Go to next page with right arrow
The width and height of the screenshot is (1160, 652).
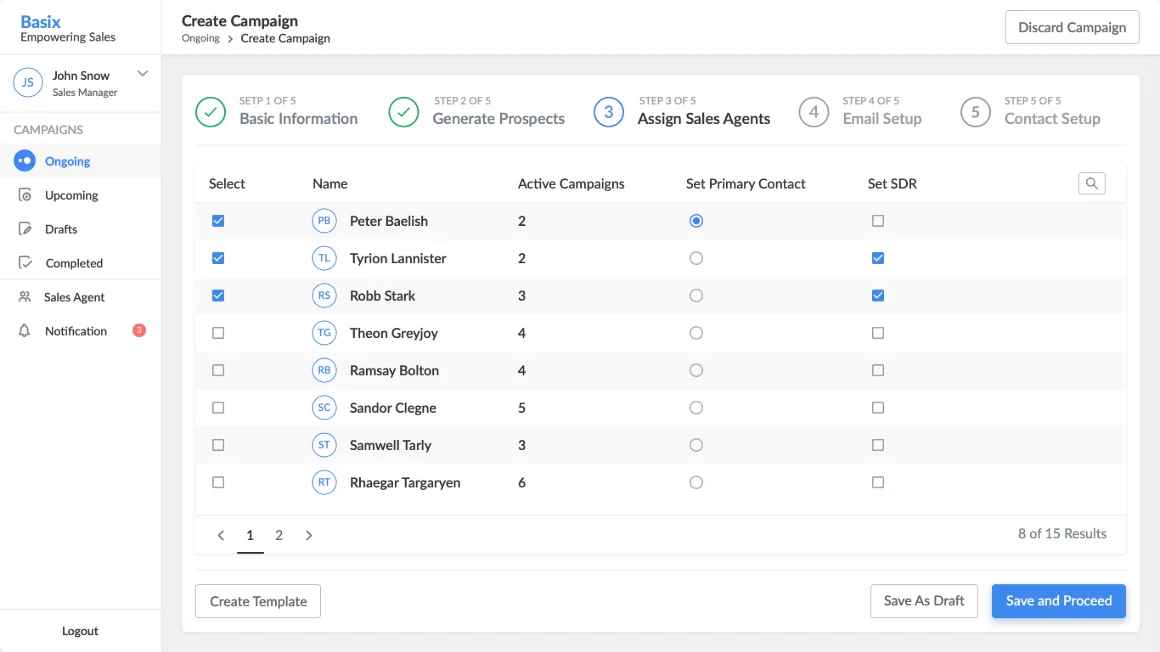coord(308,535)
